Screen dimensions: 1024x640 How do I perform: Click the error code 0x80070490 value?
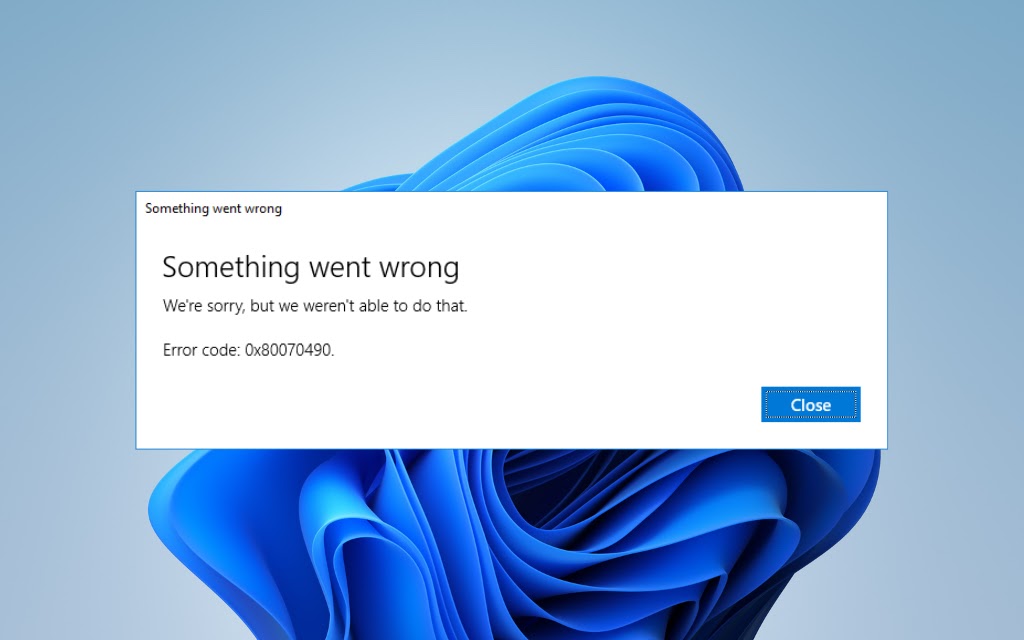coord(289,350)
